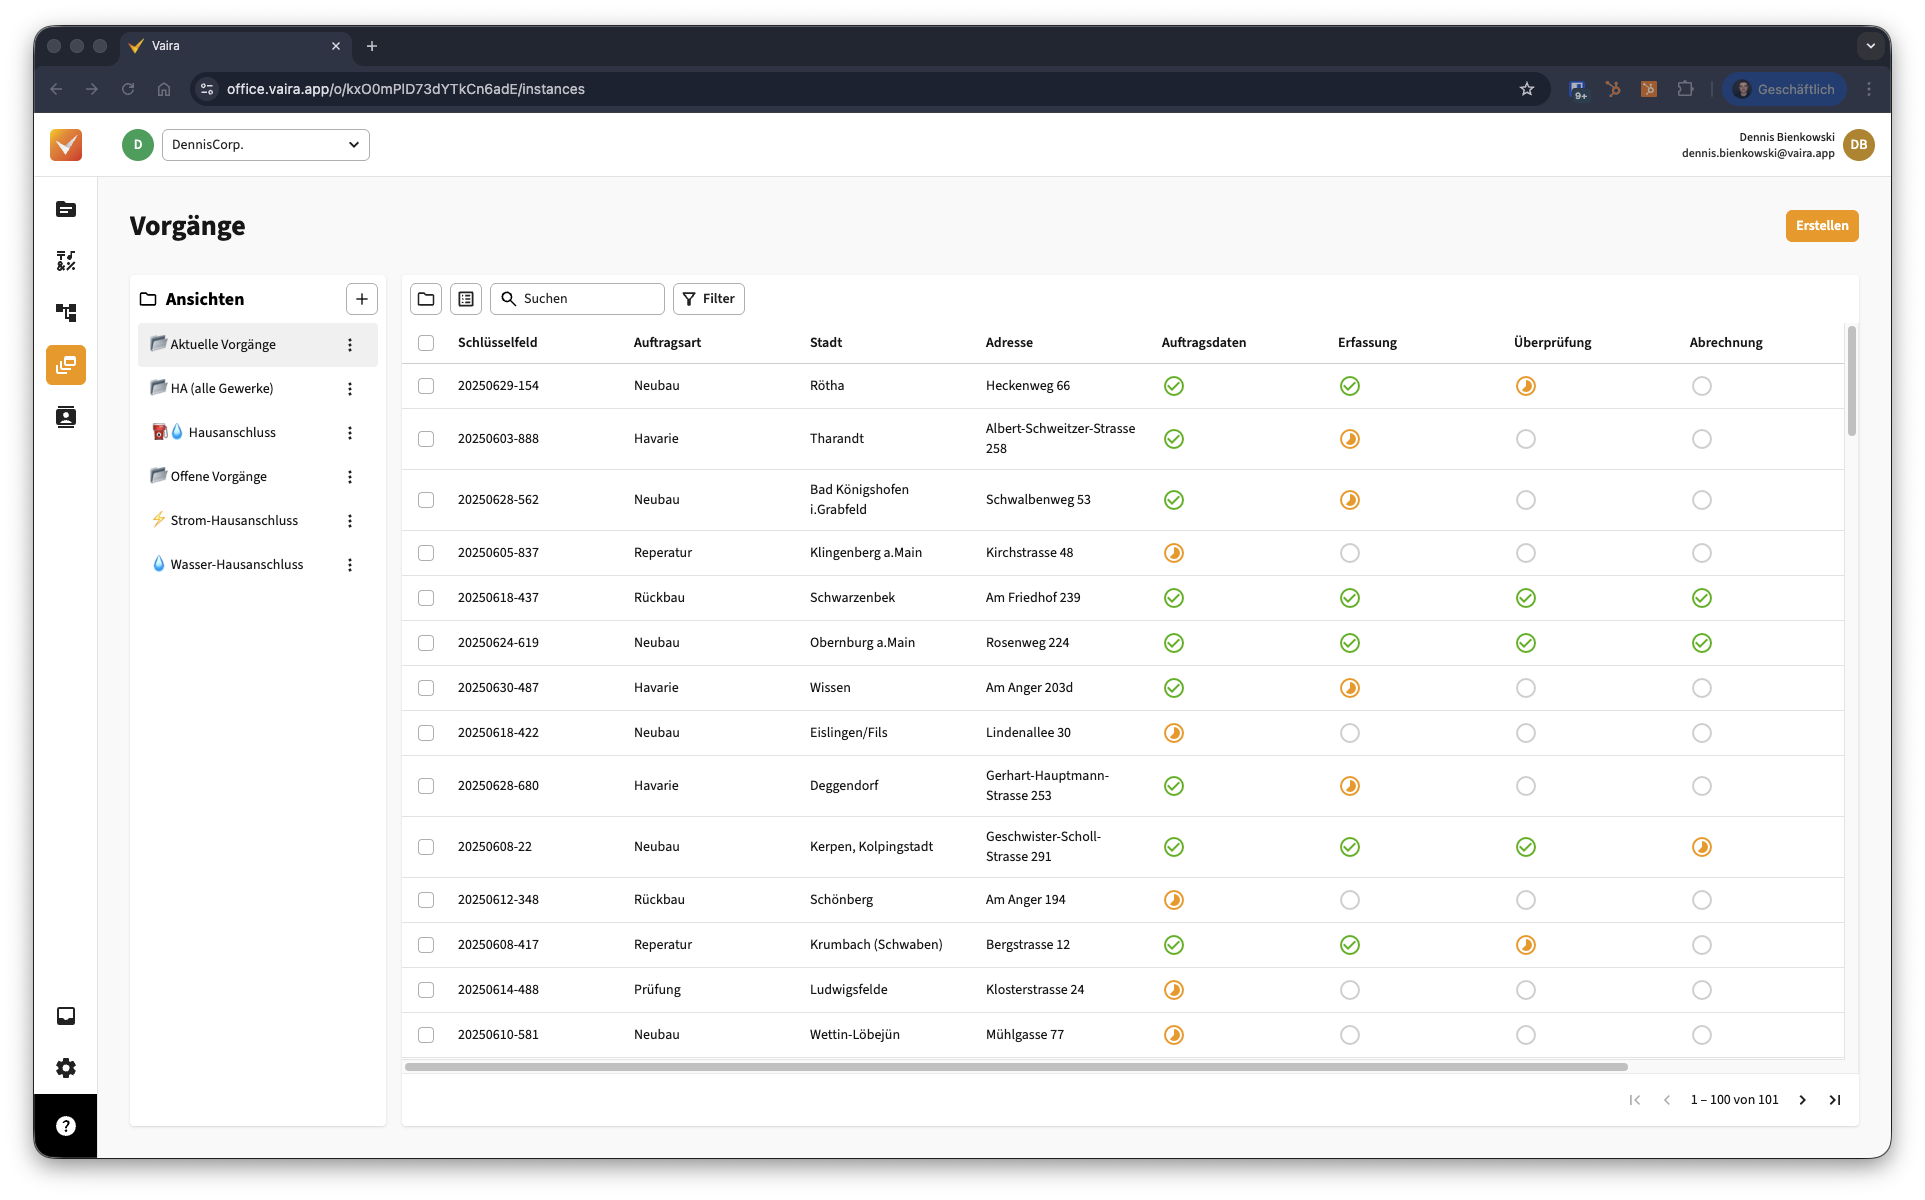
Task: Select the header select-all checkbox
Action: [x=426, y=343]
